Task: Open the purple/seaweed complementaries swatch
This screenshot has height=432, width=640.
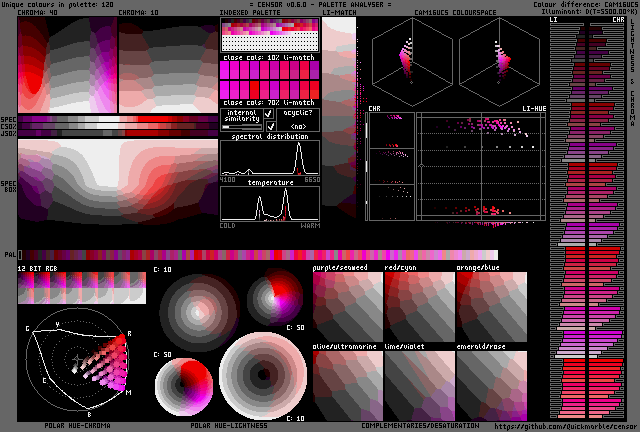Action: tap(348, 306)
